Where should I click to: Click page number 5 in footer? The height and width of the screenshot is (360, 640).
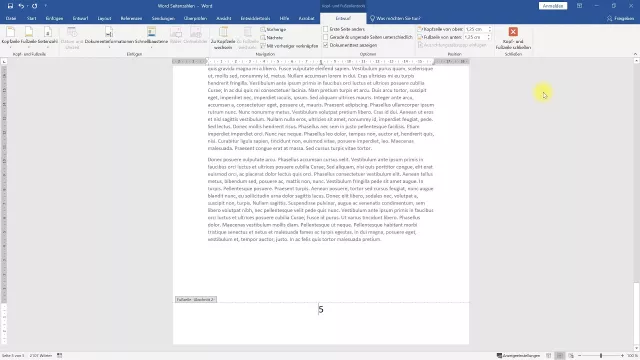(x=321, y=309)
